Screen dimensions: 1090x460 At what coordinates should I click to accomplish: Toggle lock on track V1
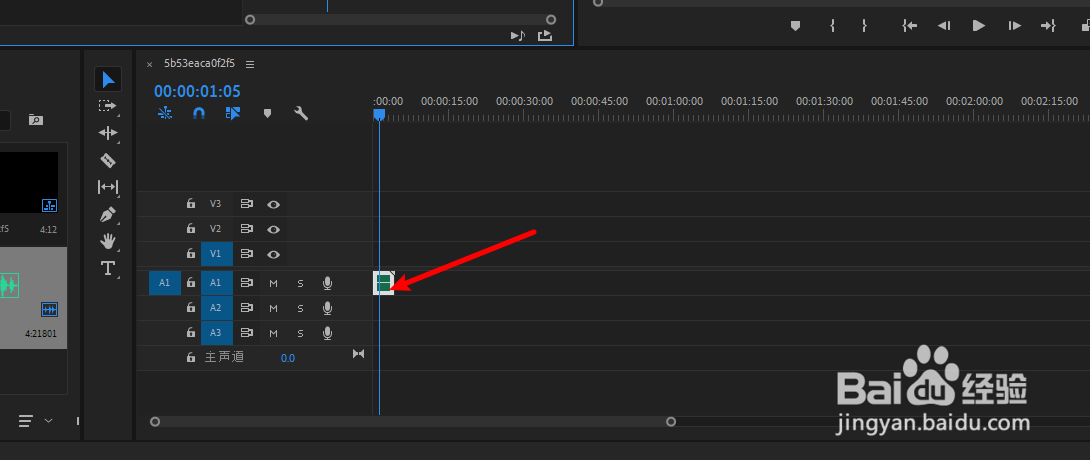click(x=190, y=254)
